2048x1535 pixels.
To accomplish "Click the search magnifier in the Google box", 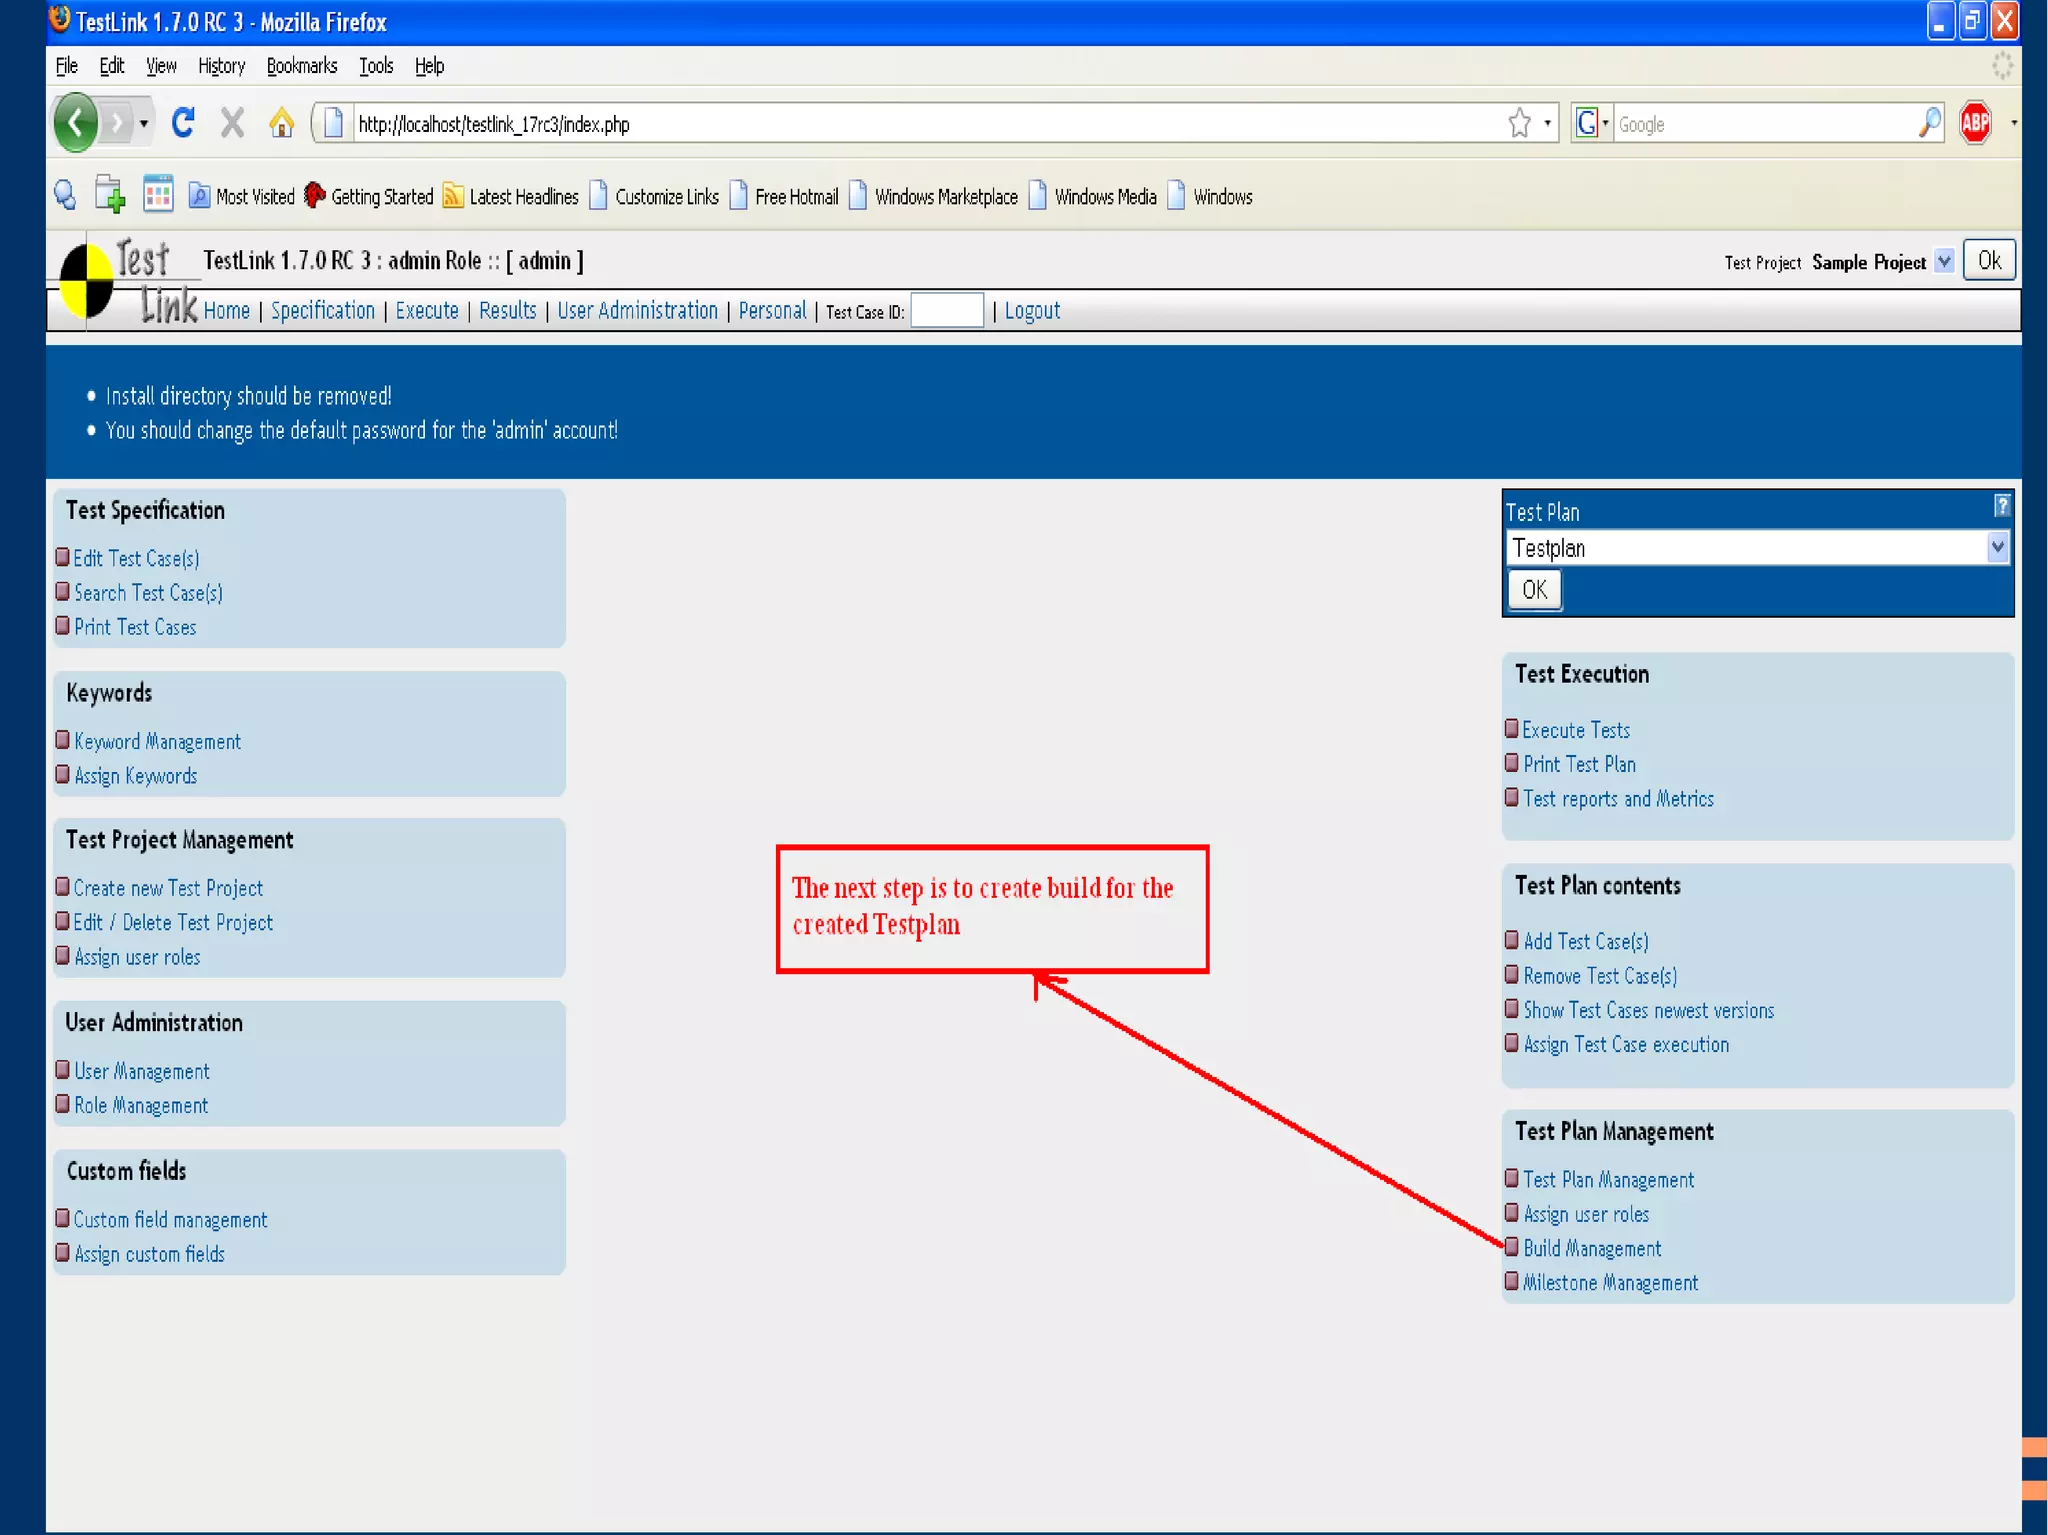I will pyautogui.click(x=1930, y=123).
